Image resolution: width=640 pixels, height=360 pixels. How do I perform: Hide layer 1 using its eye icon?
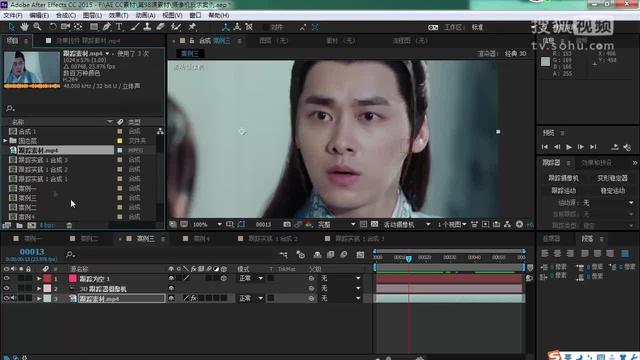[6, 278]
